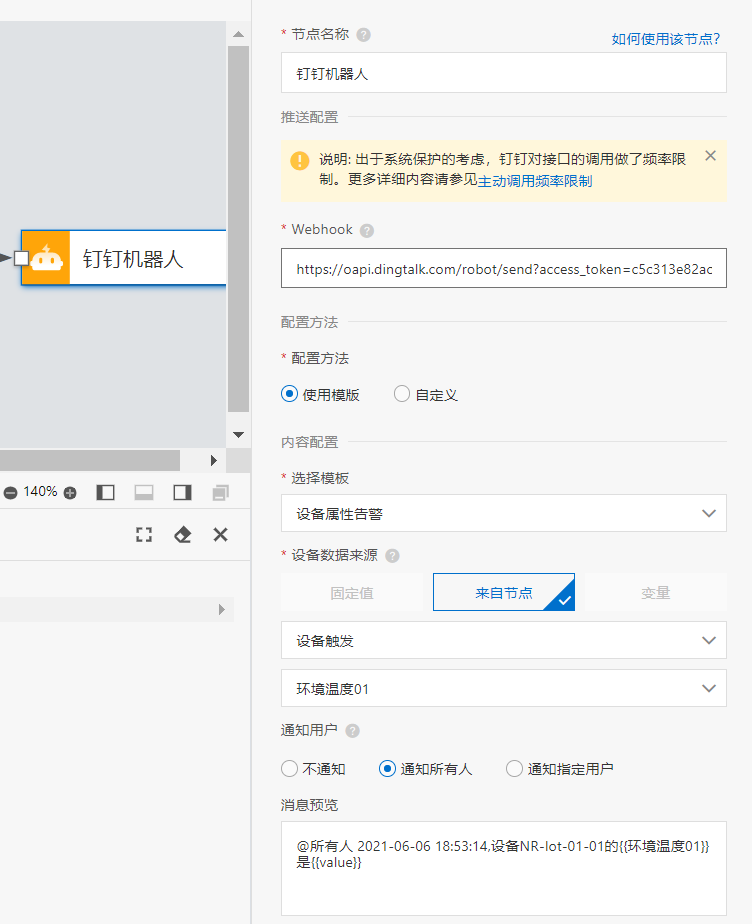
Task: Click the 节点名称 input field
Action: point(504,73)
